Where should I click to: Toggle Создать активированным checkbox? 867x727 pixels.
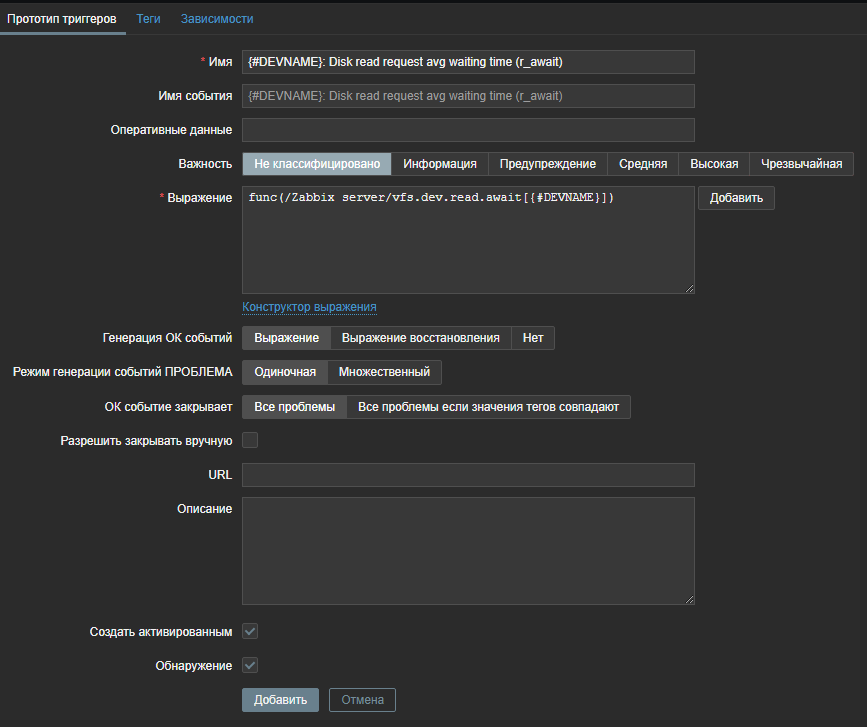[250, 632]
